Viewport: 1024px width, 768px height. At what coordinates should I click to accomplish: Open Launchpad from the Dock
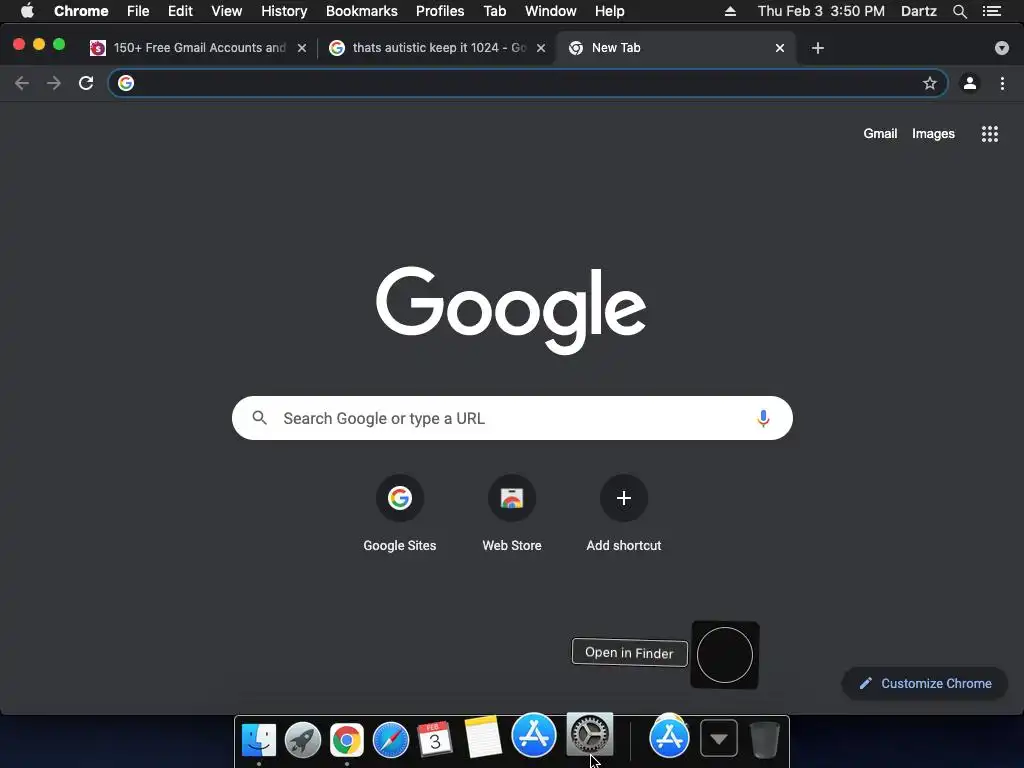tap(303, 740)
